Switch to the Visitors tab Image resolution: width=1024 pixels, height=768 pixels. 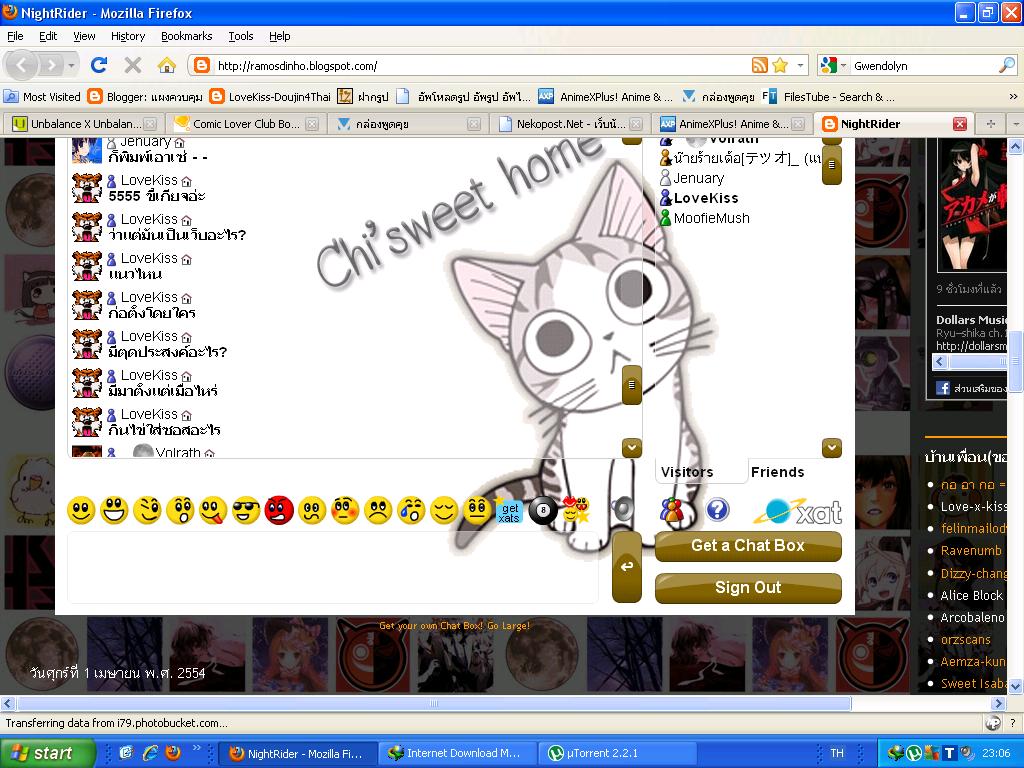tap(687, 472)
